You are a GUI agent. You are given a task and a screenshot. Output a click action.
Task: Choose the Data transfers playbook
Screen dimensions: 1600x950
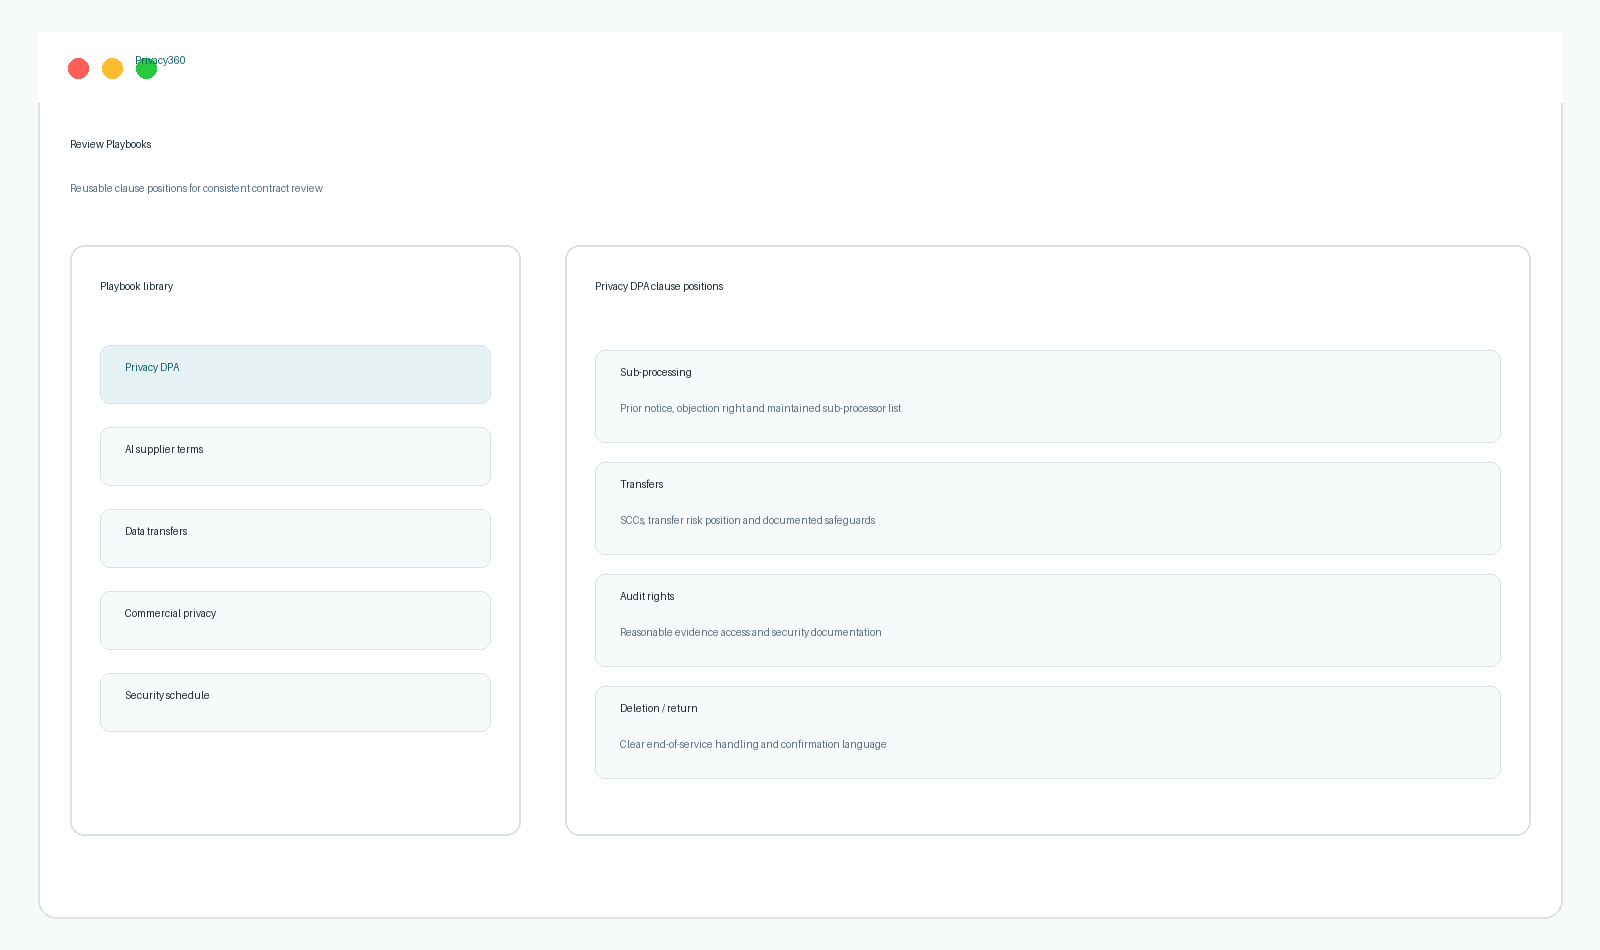tap(295, 538)
